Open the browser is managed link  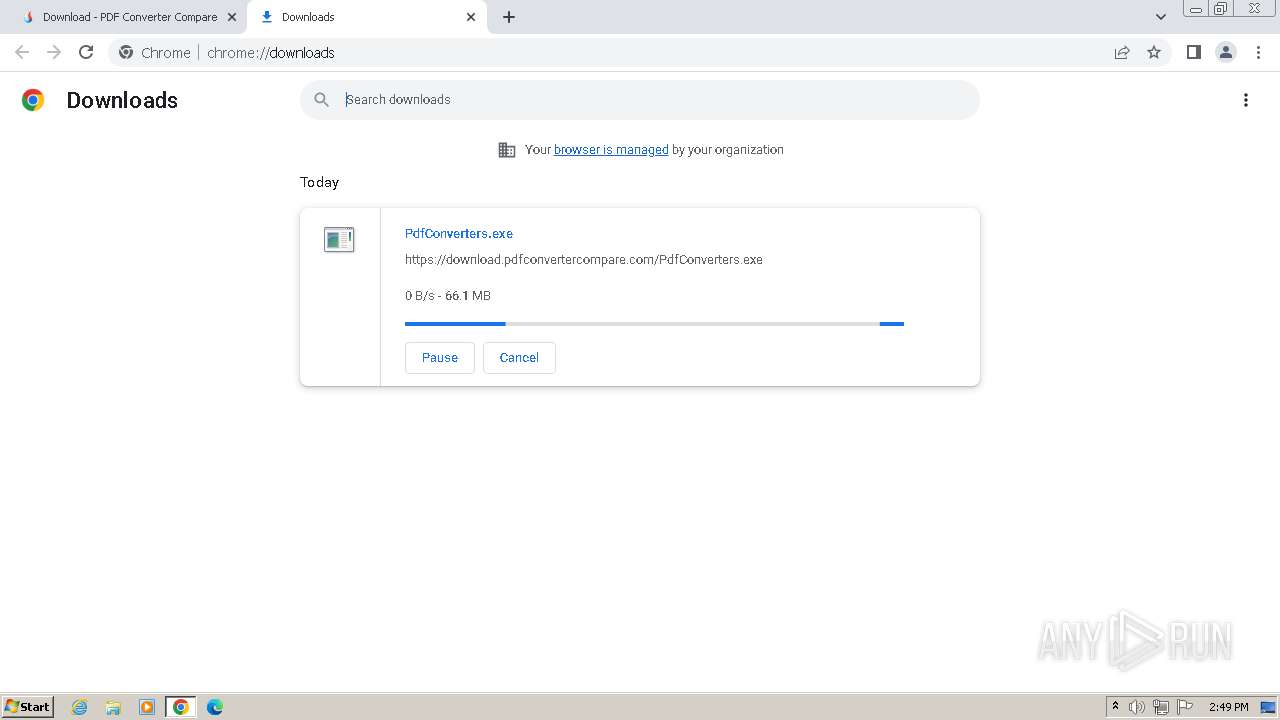(x=611, y=150)
